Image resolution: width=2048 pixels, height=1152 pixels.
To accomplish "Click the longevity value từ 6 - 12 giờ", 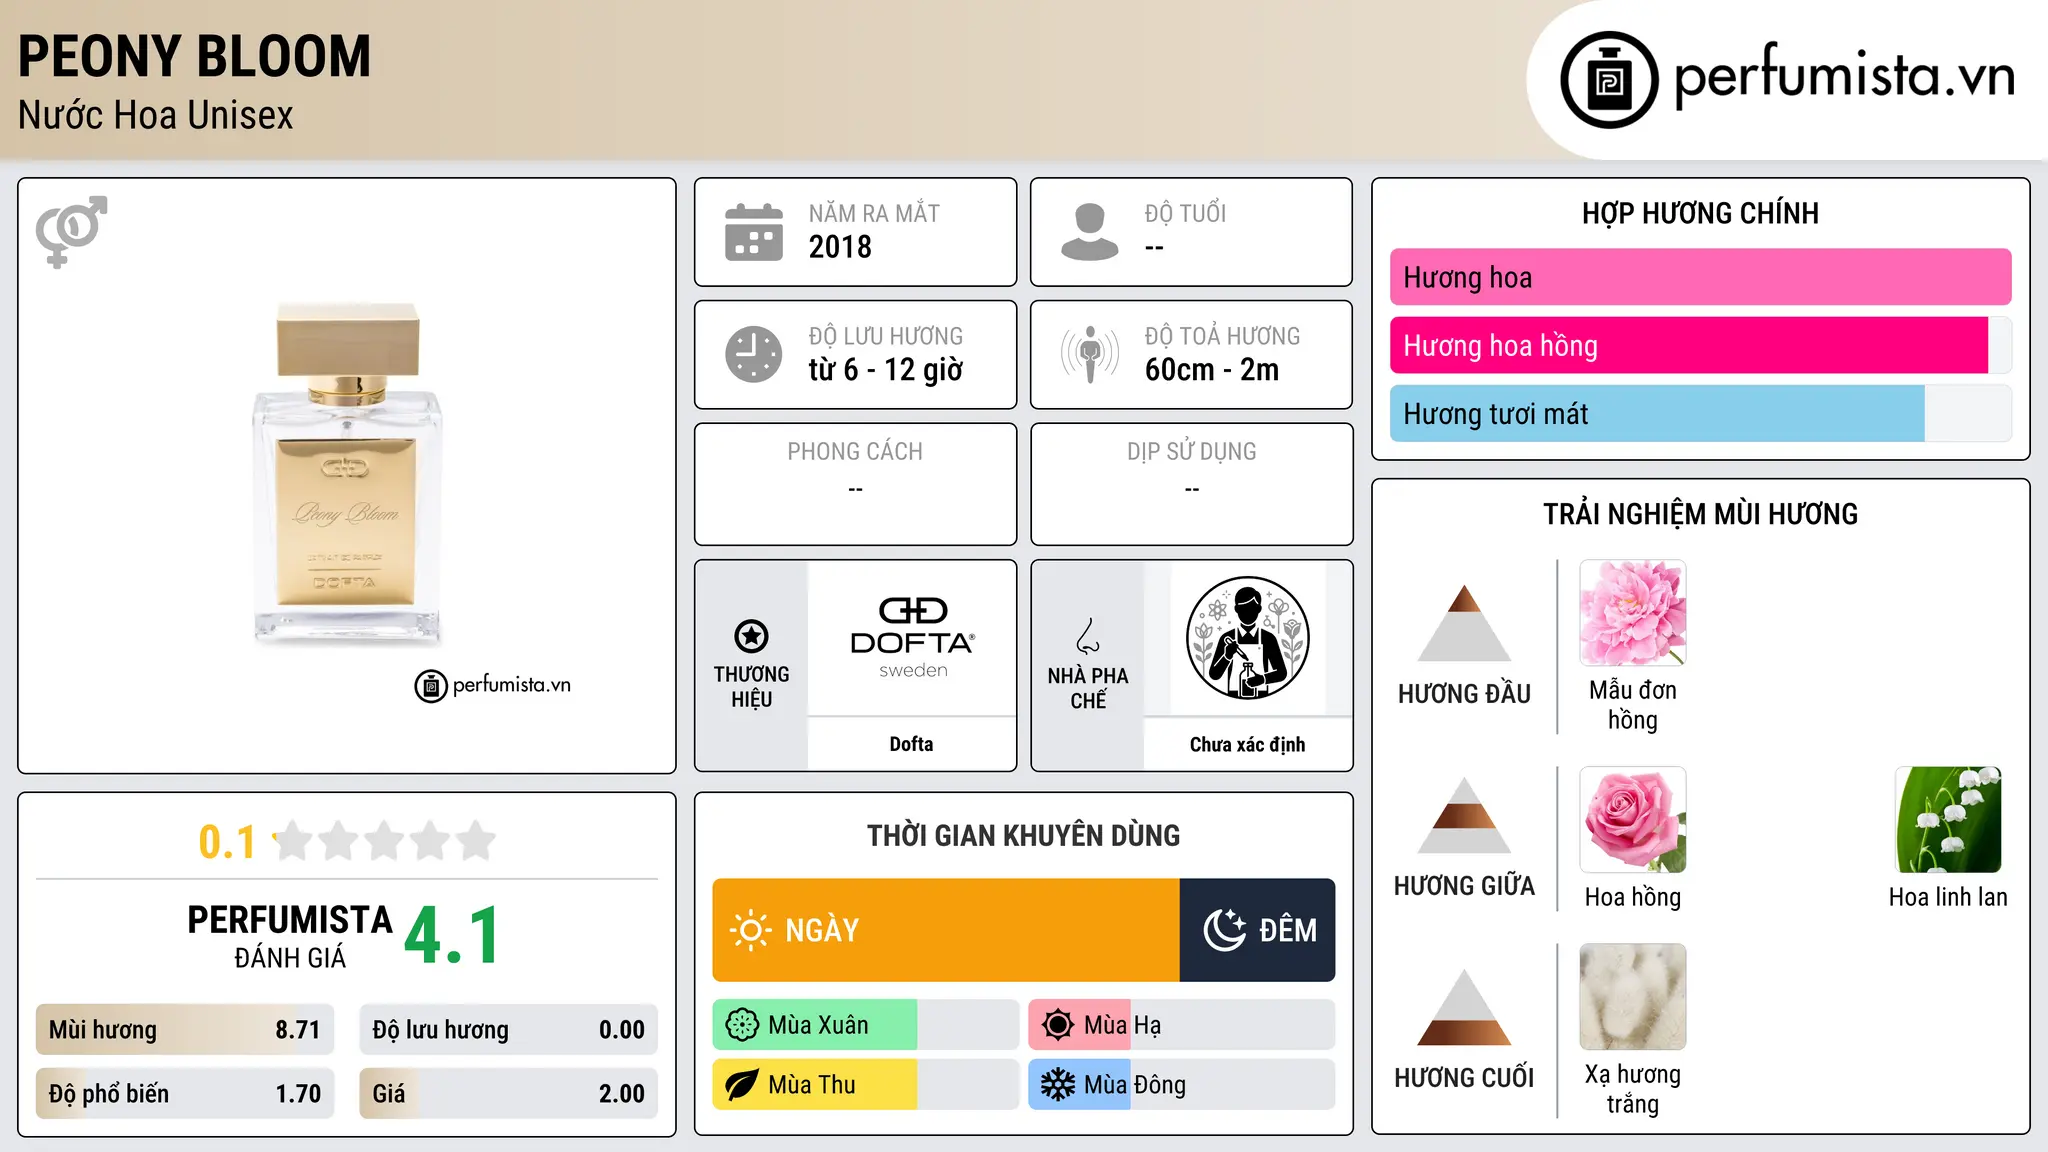I will pos(886,370).
